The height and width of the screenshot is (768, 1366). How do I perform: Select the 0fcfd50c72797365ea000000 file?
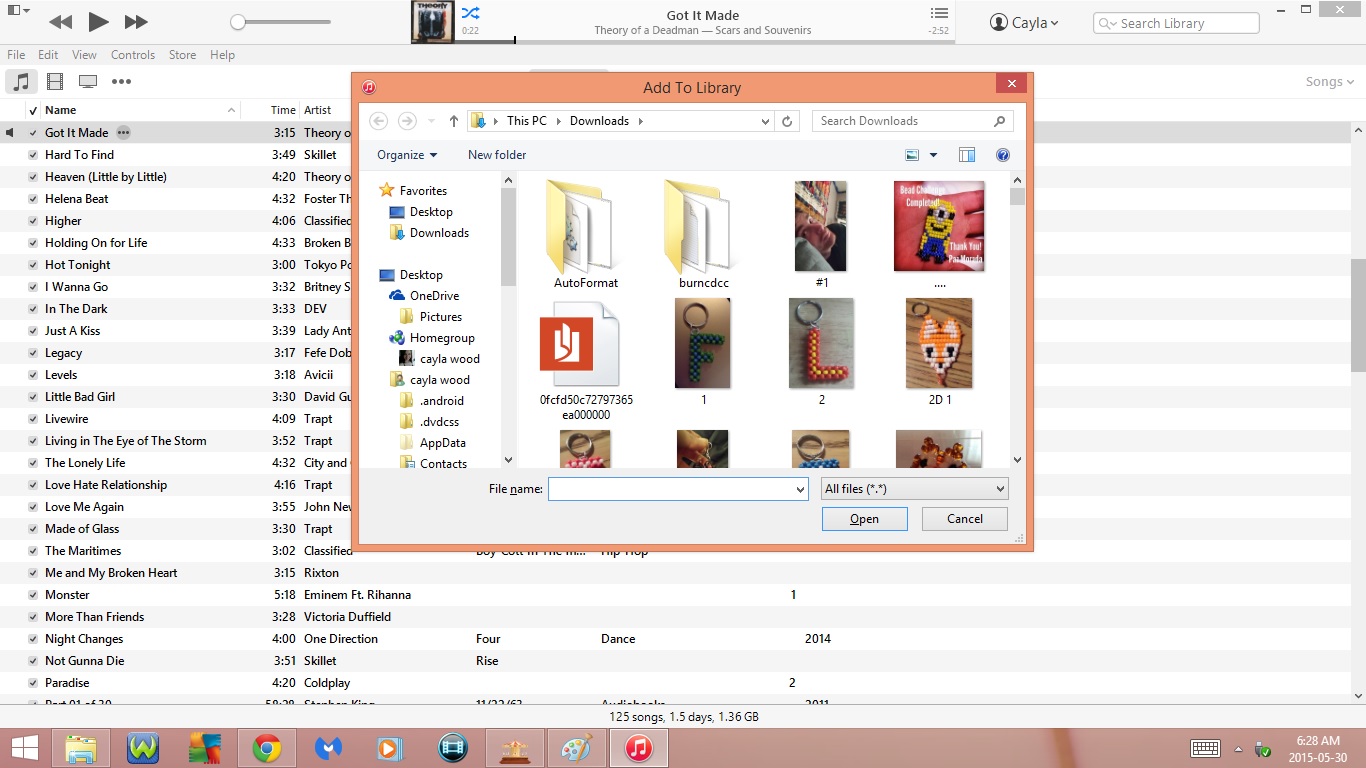tap(586, 360)
